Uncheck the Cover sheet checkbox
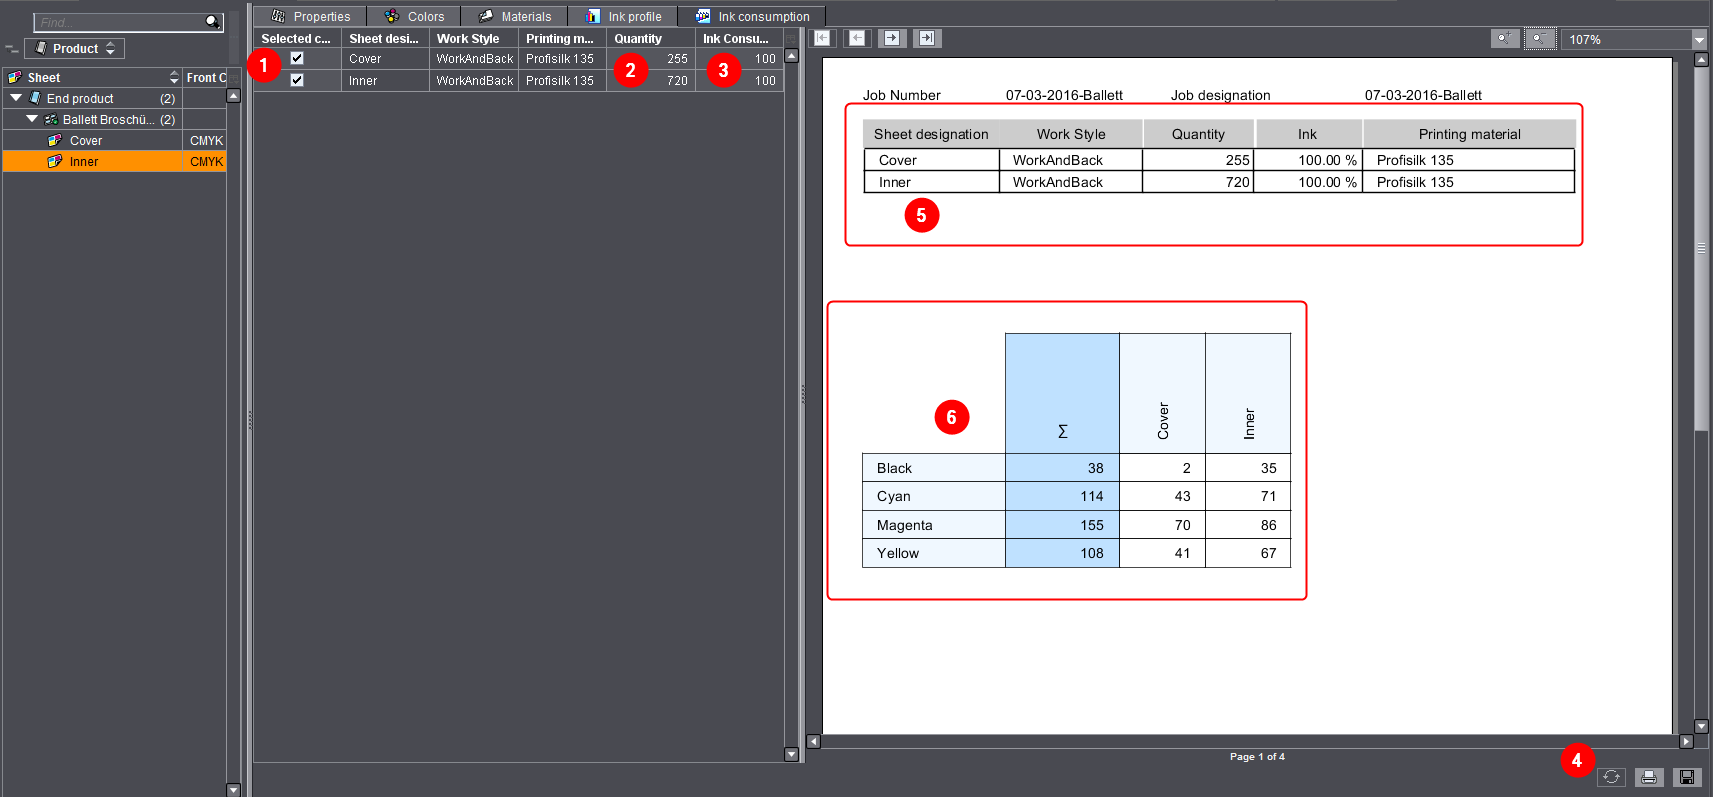The height and width of the screenshot is (797, 1713). click(x=297, y=58)
